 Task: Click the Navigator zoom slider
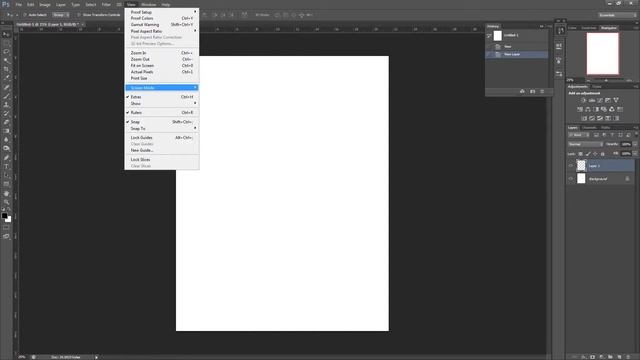click(606, 80)
